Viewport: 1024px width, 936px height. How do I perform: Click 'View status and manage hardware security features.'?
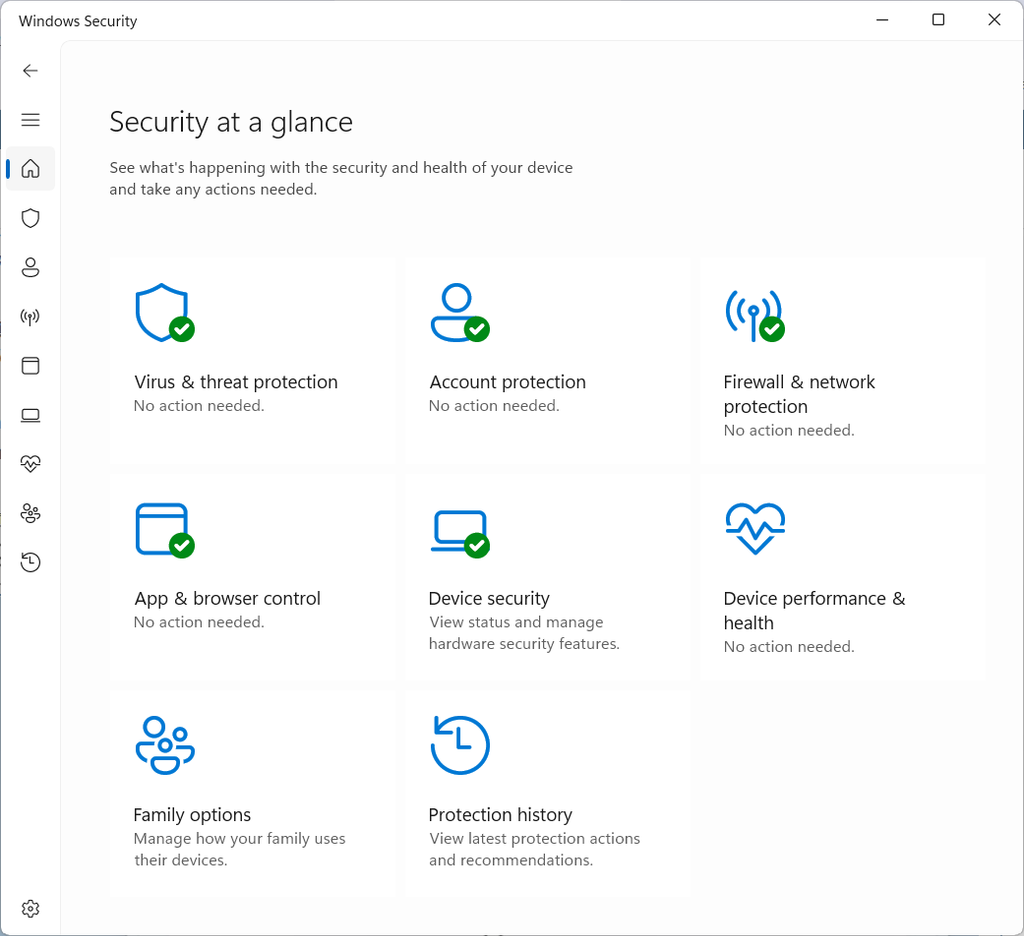point(524,633)
